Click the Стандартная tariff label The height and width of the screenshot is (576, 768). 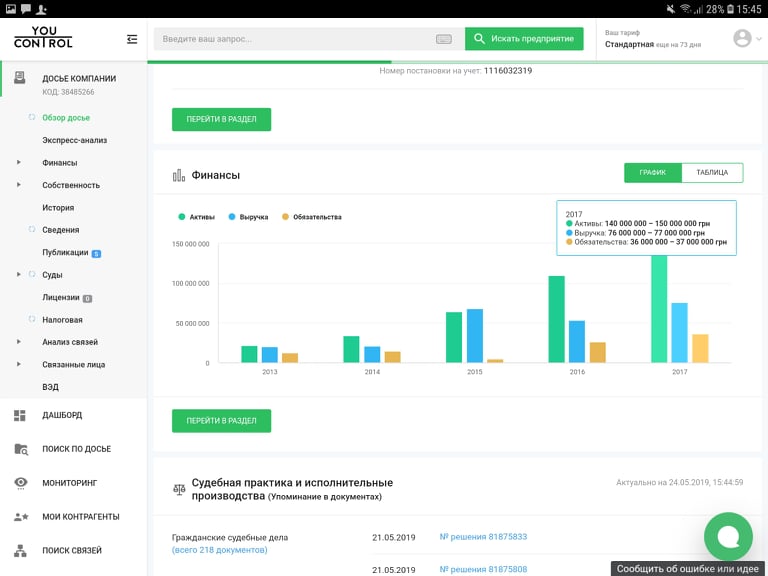(629, 44)
